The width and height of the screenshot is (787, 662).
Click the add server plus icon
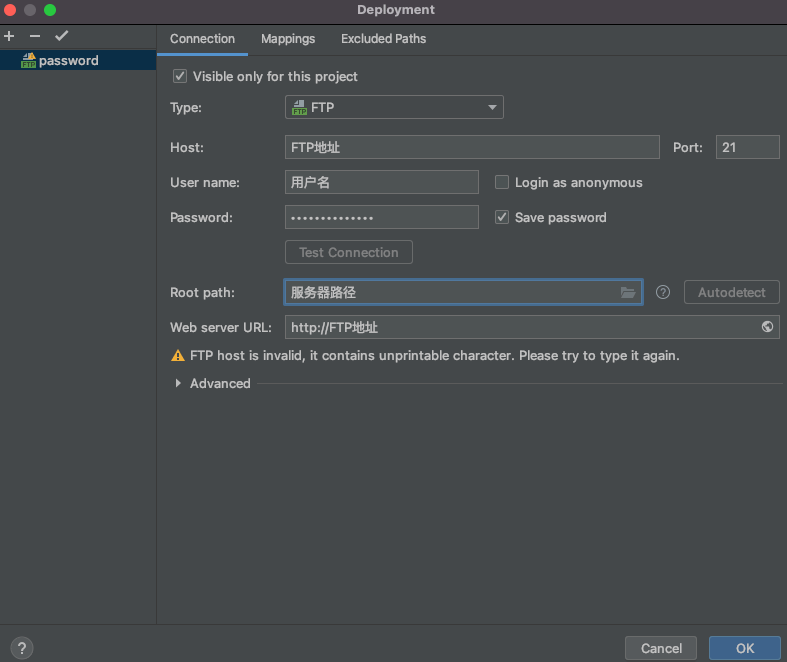[10, 36]
